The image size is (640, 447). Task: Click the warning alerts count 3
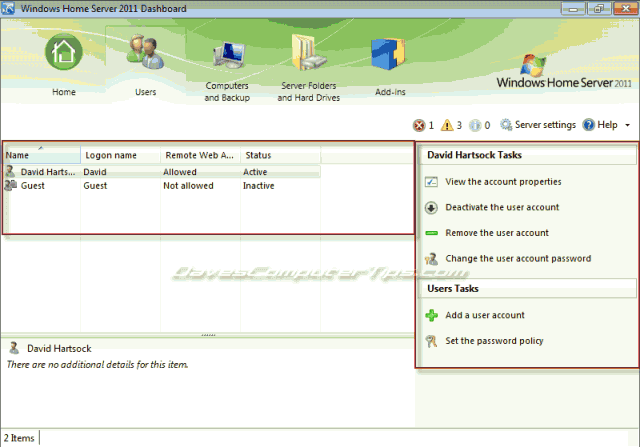click(x=459, y=125)
